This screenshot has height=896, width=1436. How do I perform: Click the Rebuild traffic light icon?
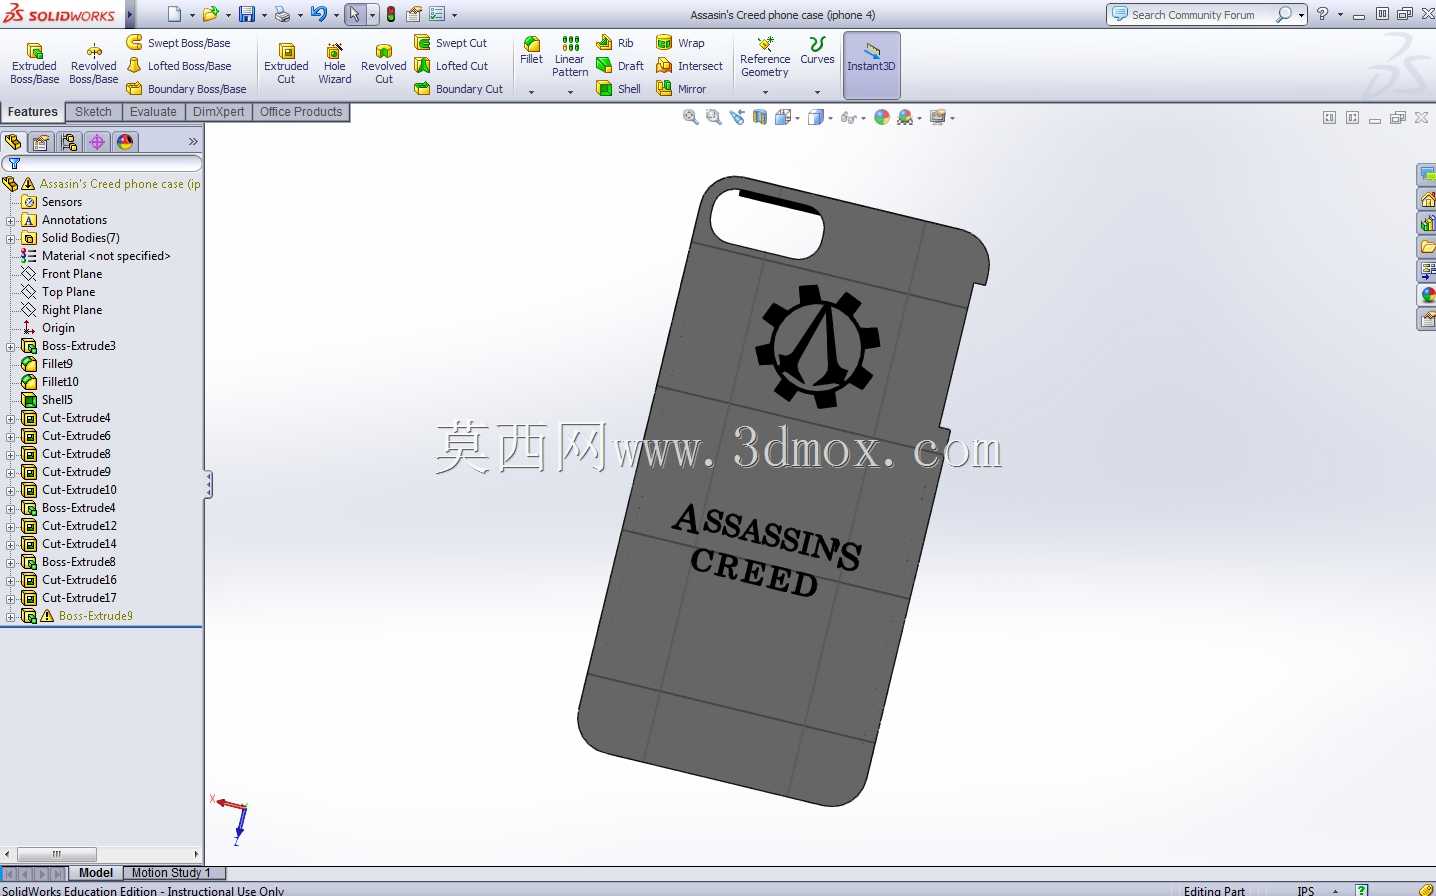tap(391, 14)
